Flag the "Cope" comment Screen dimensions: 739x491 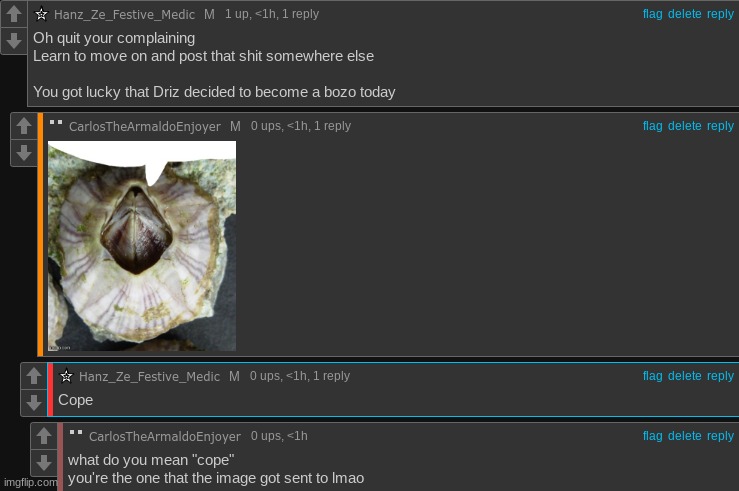pyautogui.click(x=653, y=376)
